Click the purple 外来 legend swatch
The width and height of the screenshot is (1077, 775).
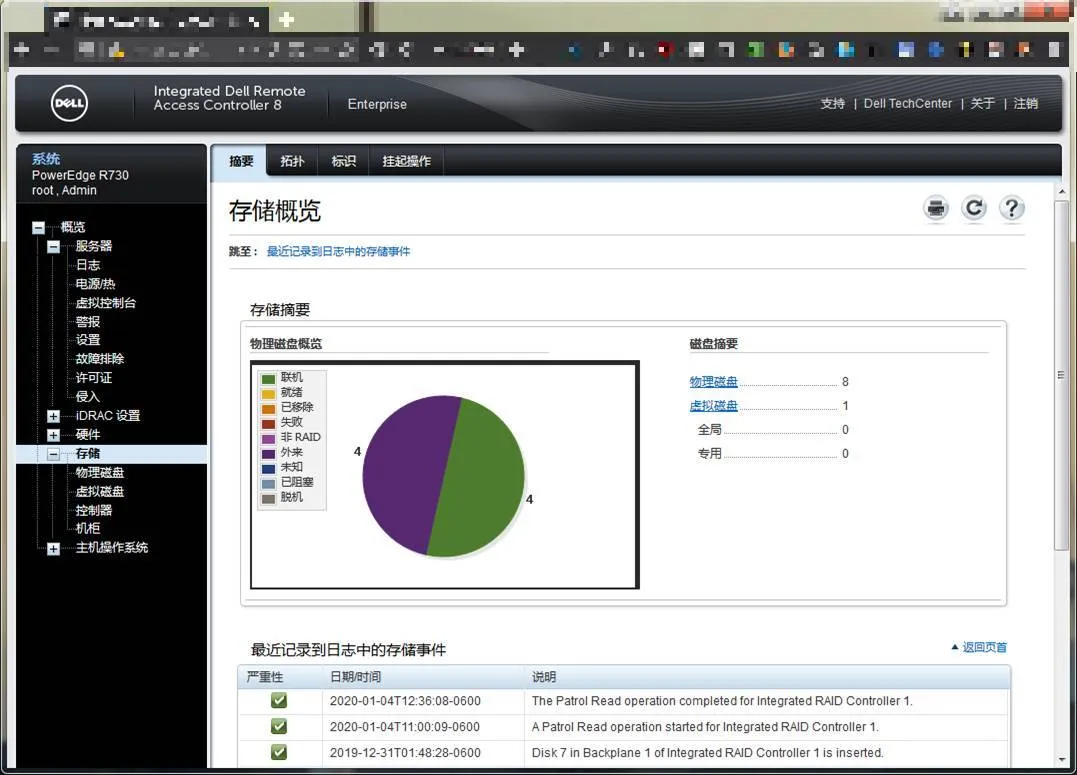(x=269, y=453)
